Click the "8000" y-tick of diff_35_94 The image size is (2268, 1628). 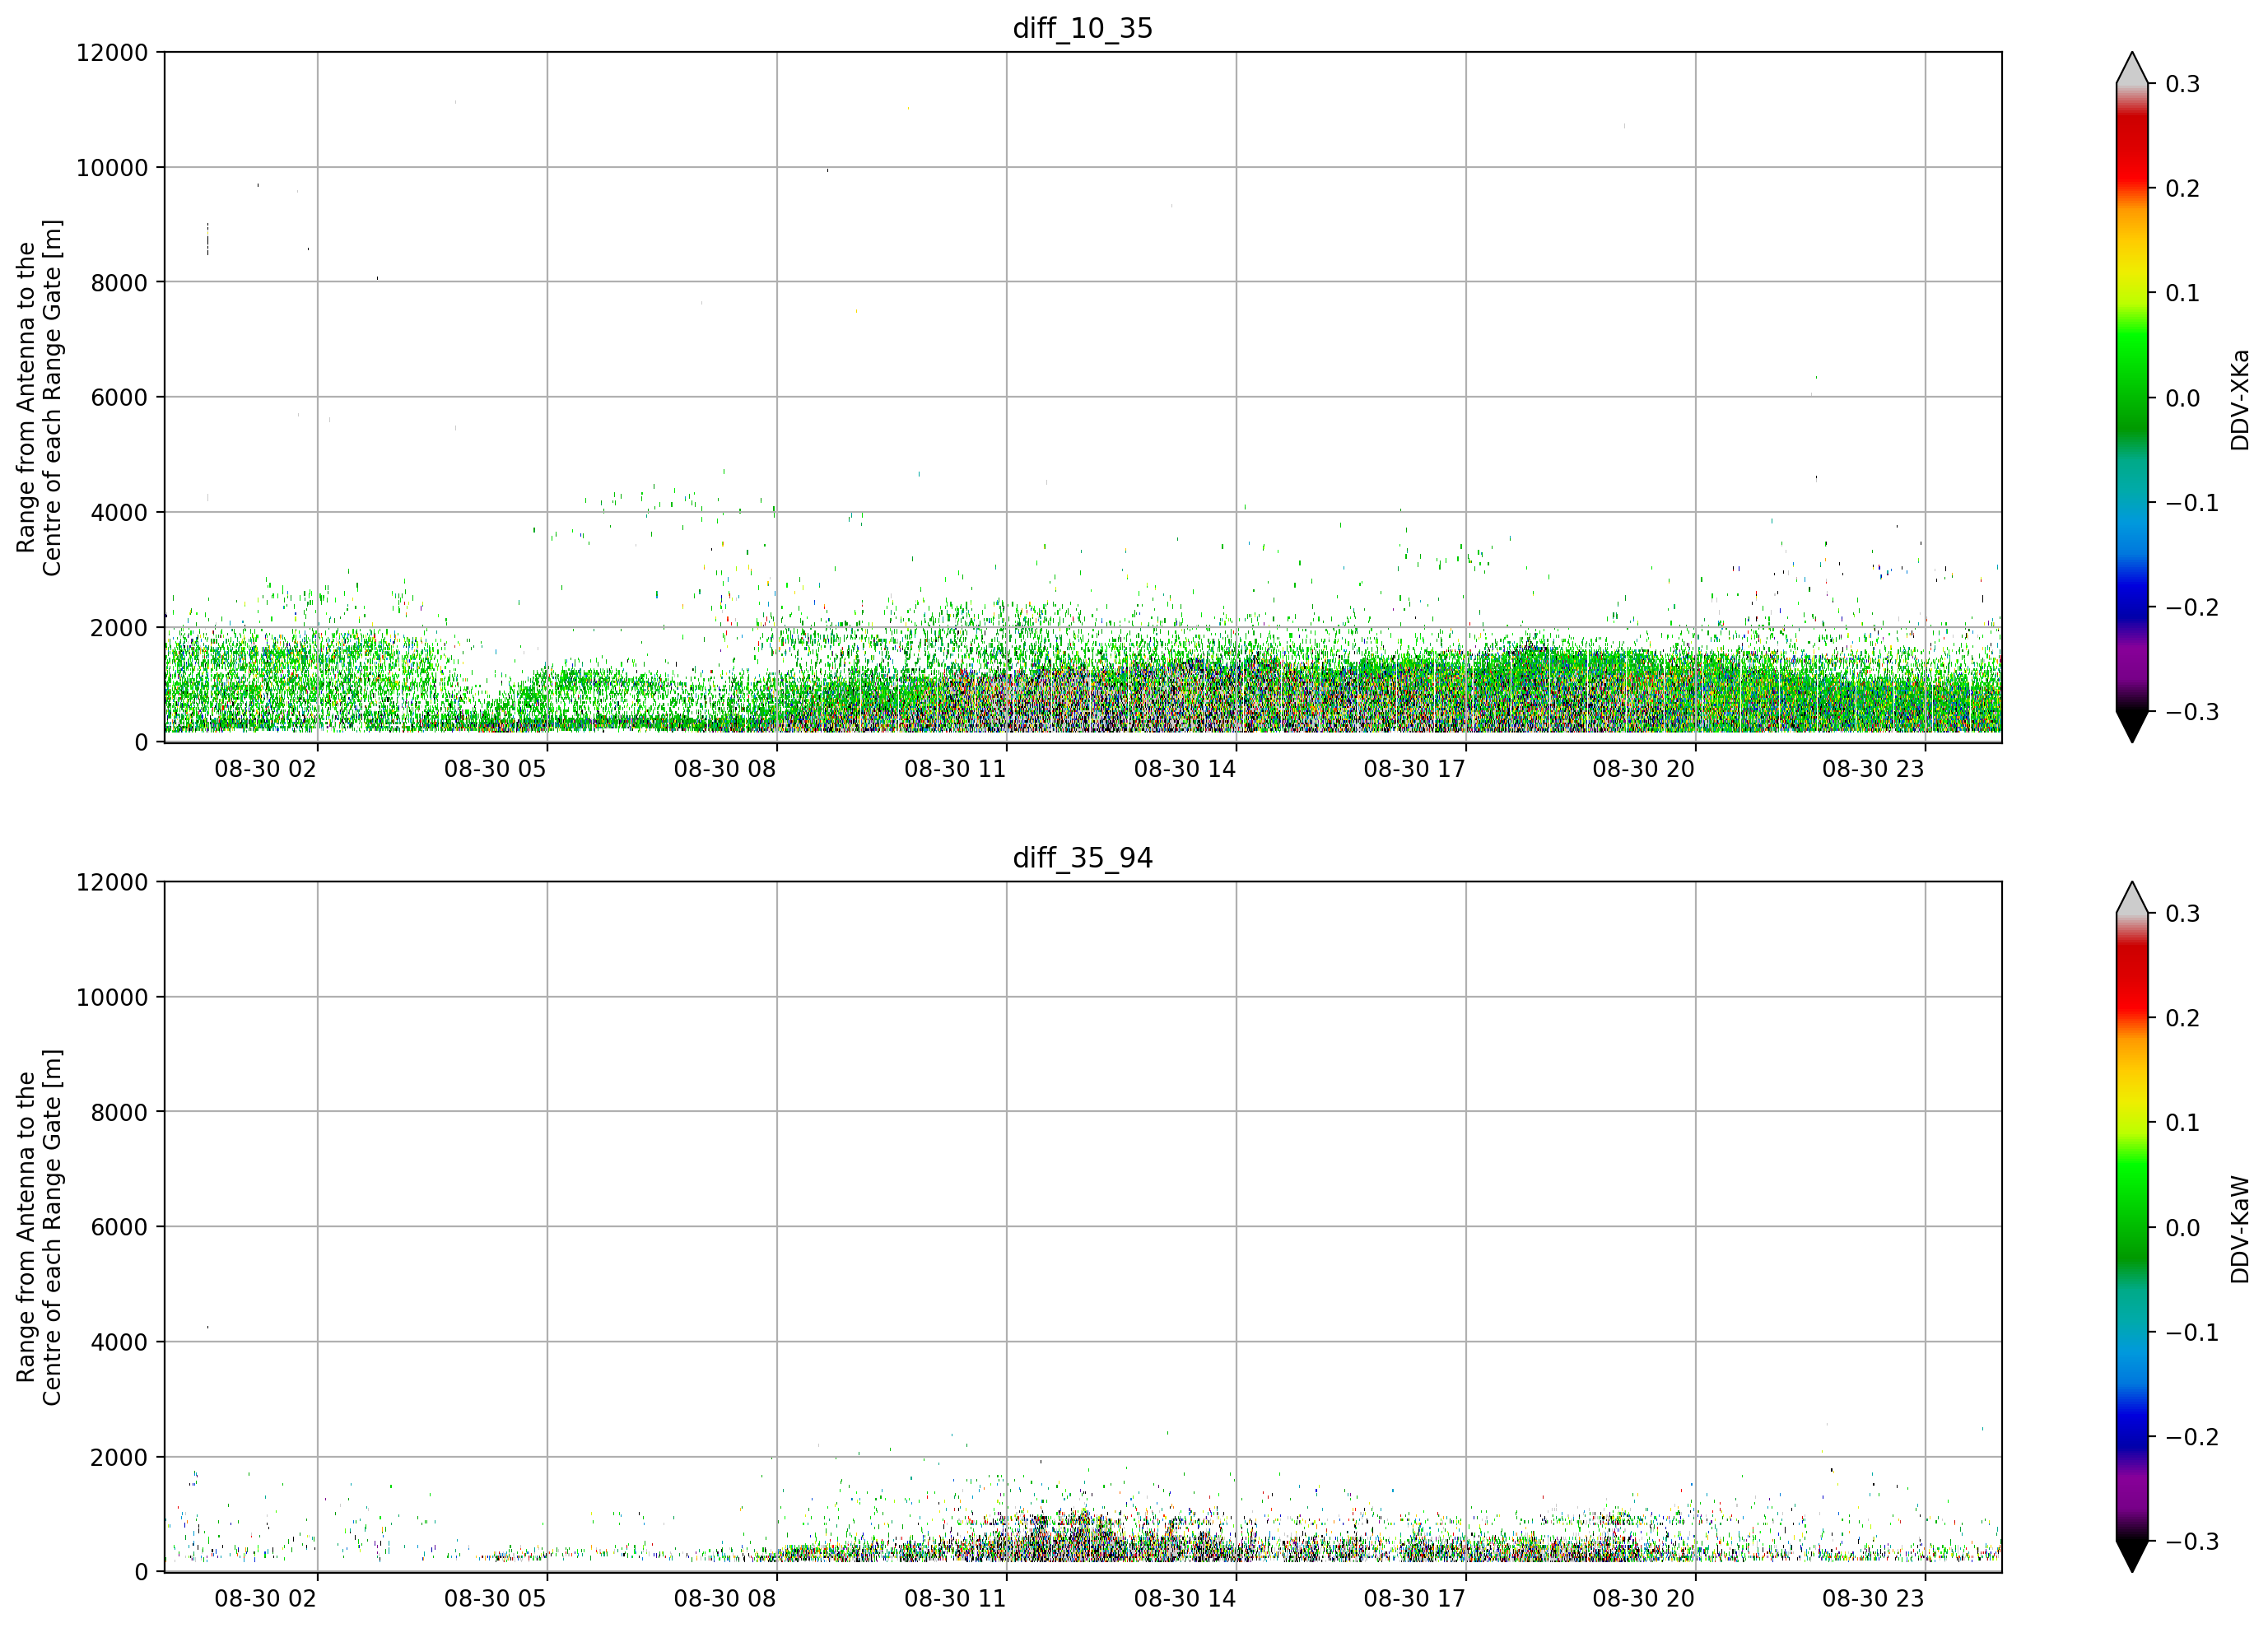click(x=119, y=1113)
